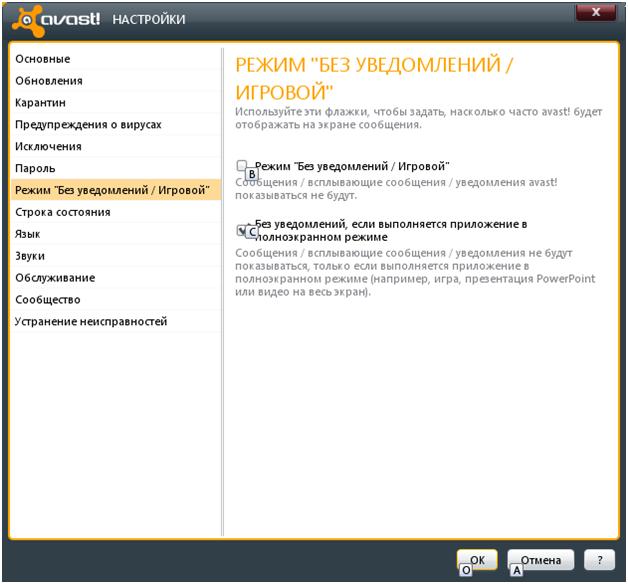Select Обслуживание in the sidebar
The width and height of the screenshot is (628, 584).
click(x=116, y=278)
